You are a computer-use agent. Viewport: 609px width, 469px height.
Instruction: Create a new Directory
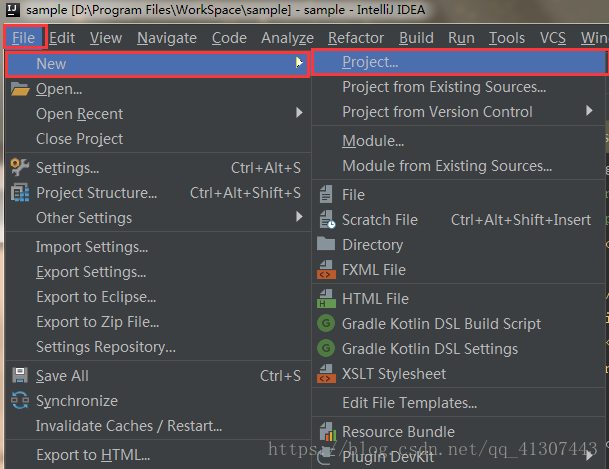coord(459,245)
